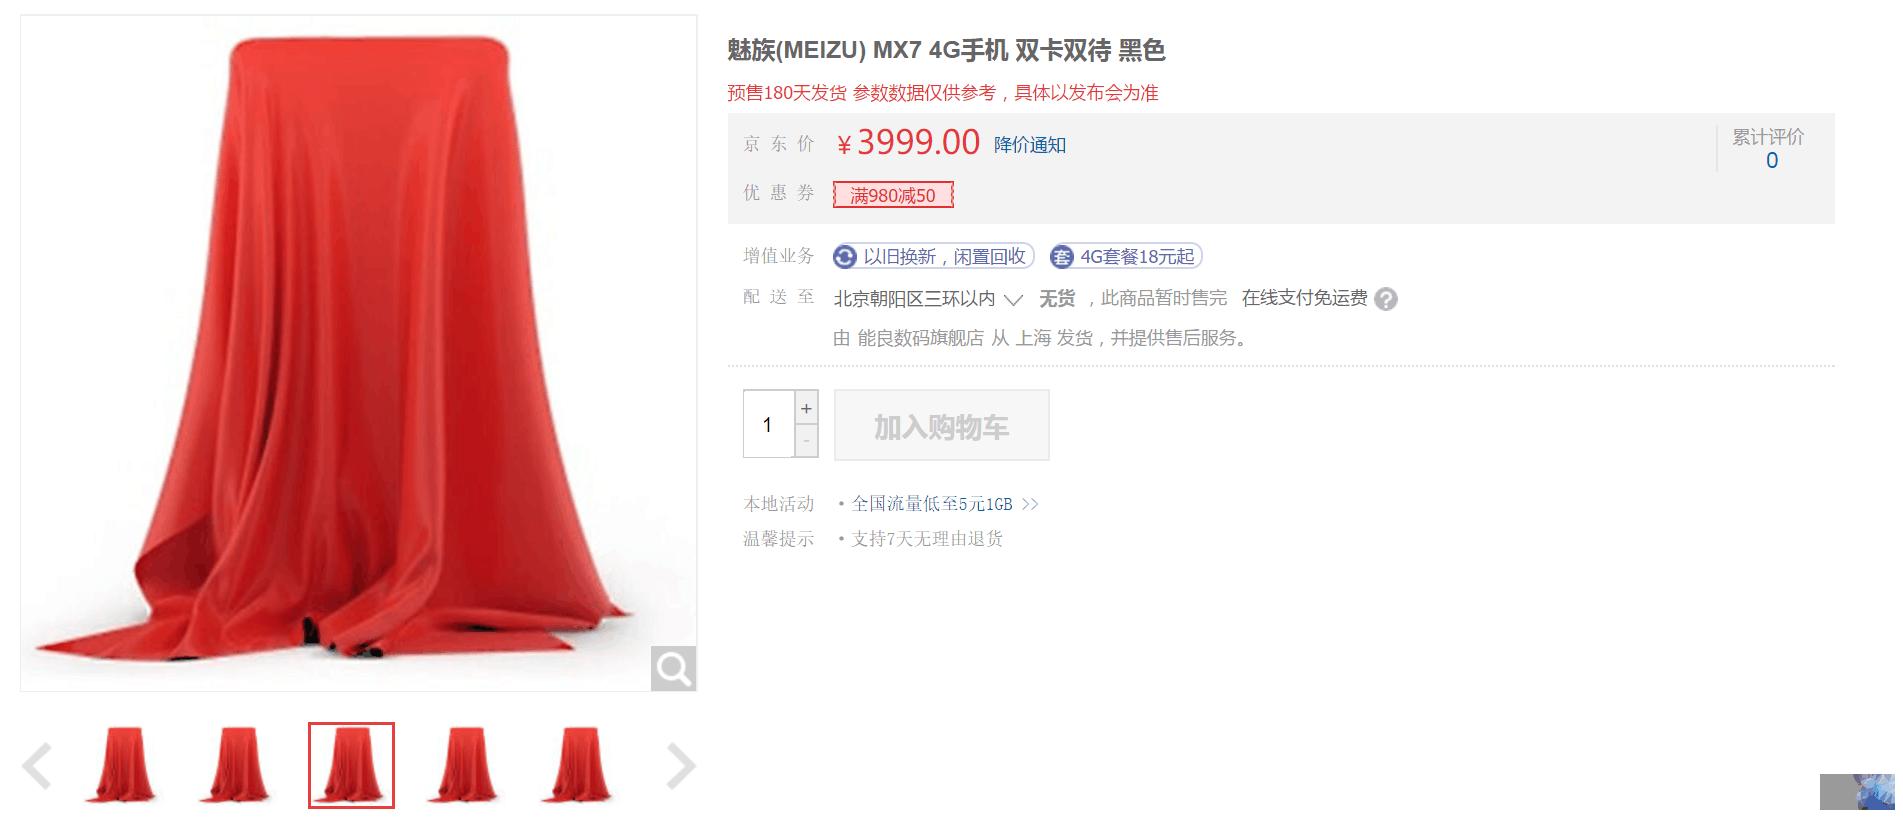Select the second red cloth thumbnail
1903x818 pixels.
tap(237, 765)
